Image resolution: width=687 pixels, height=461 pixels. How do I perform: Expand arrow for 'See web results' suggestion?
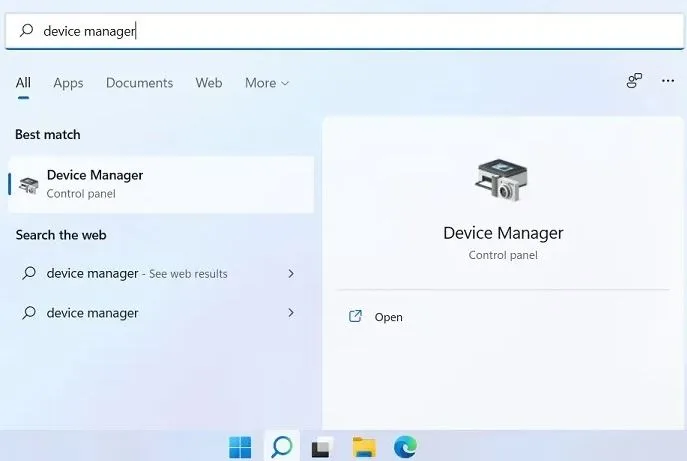coord(291,273)
